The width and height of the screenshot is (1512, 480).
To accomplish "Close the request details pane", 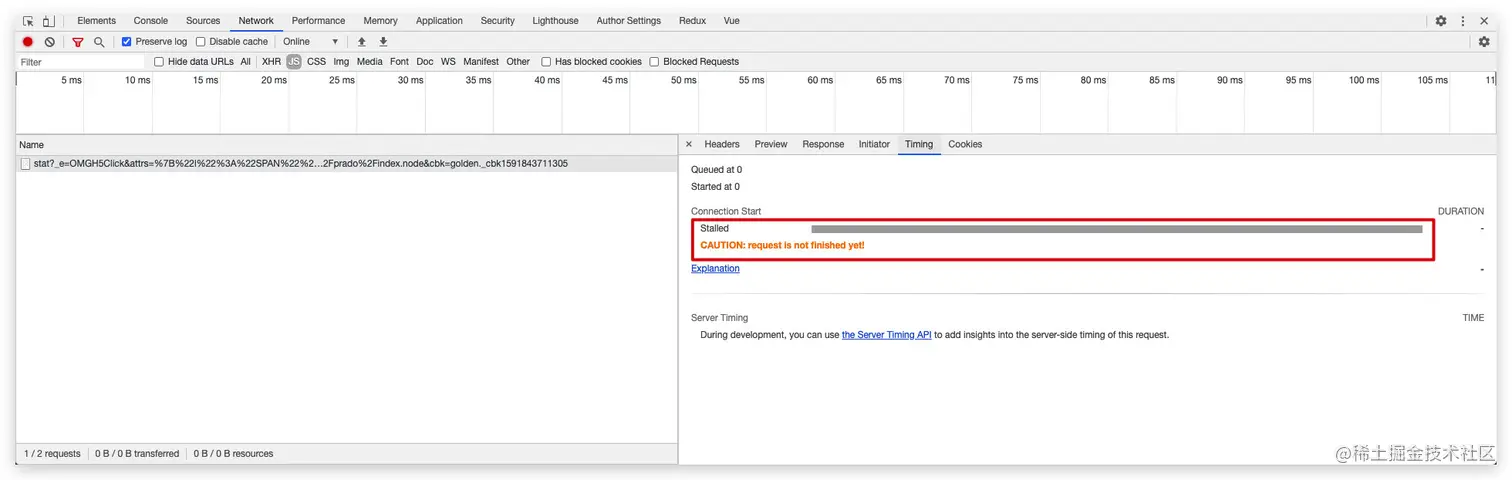I will [688, 145].
